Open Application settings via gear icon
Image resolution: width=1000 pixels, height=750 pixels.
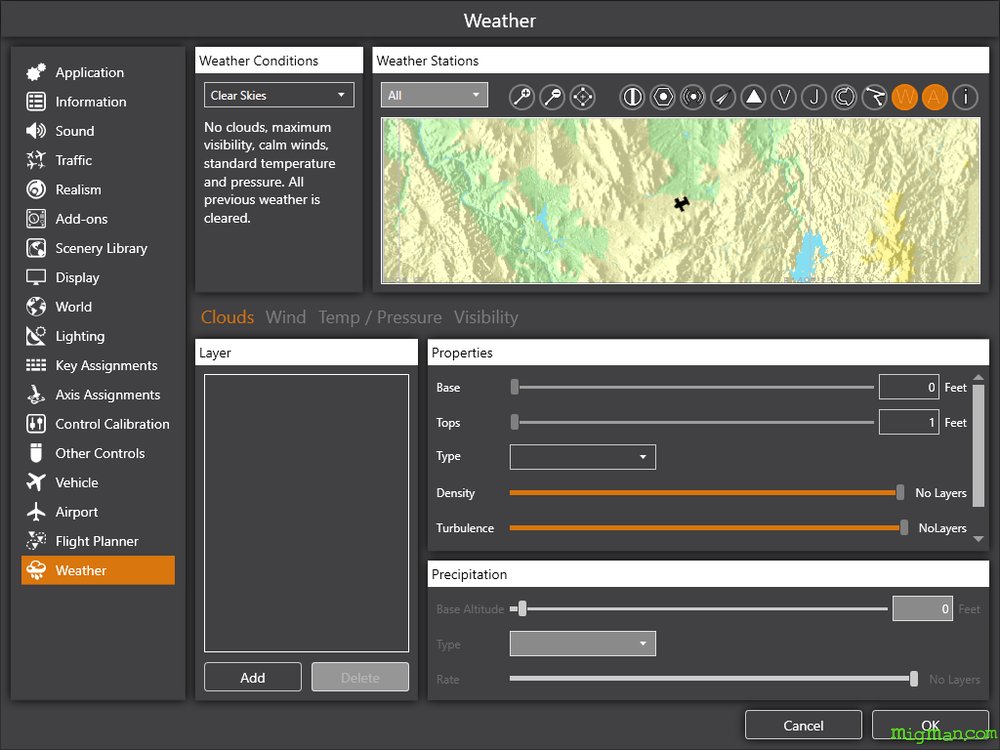(x=36, y=72)
